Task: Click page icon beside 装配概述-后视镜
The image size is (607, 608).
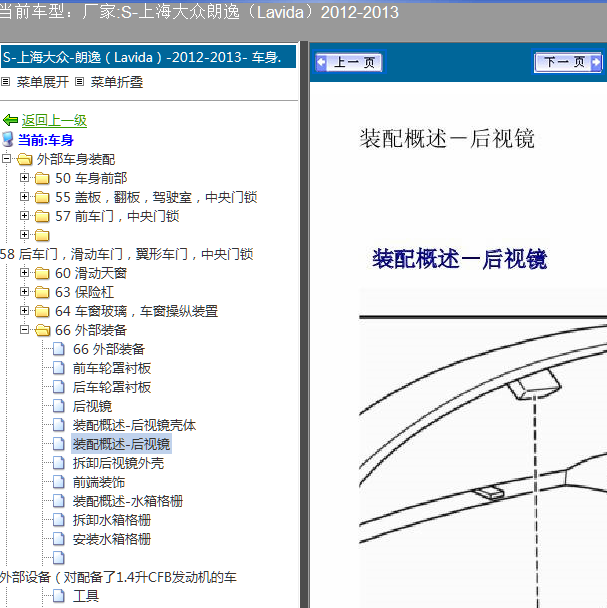Action: click(x=59, y=444)
